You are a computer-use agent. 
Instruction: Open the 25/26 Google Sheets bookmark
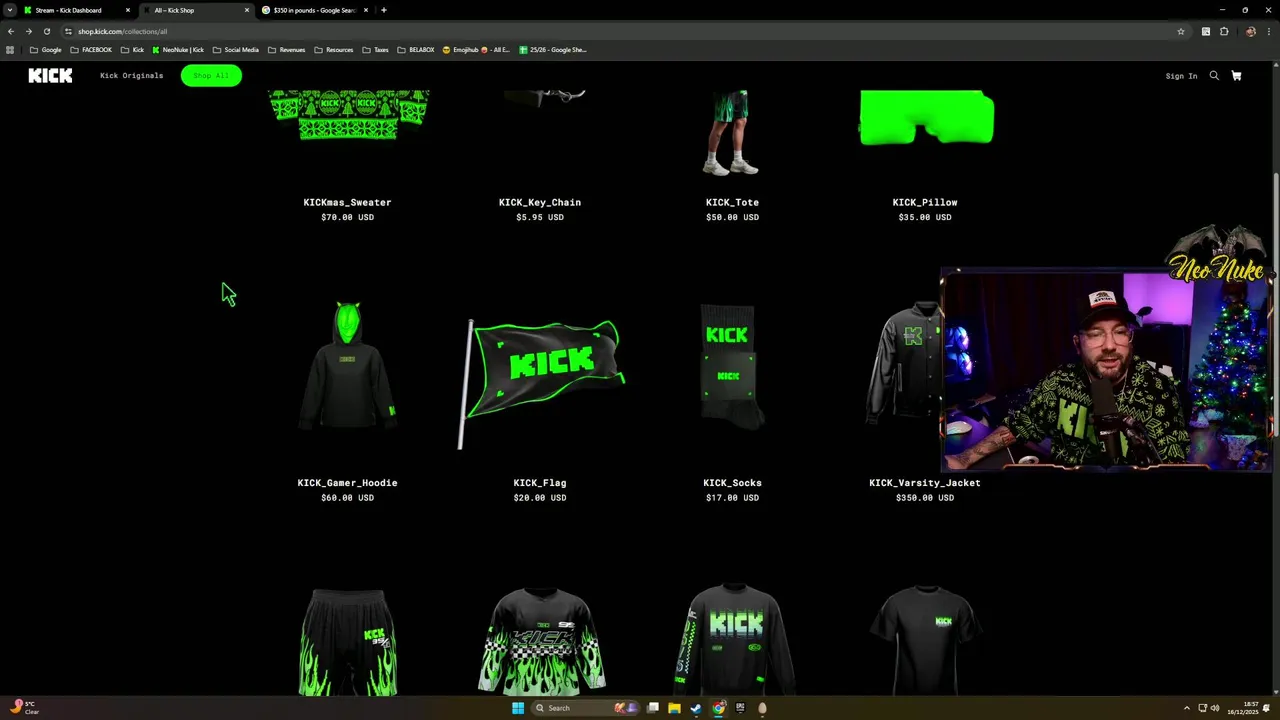(x=553, y=50)
